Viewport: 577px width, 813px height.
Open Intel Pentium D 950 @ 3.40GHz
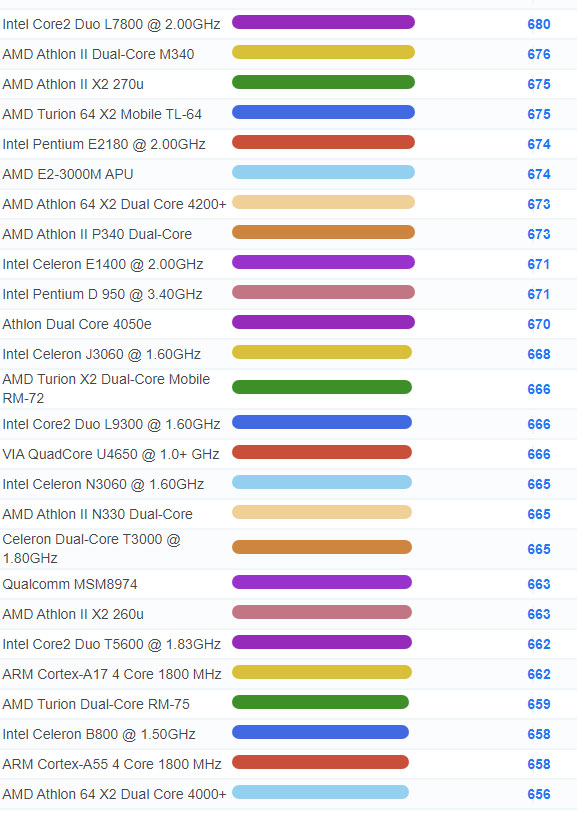pyautogui.click(x=103, y=295)
